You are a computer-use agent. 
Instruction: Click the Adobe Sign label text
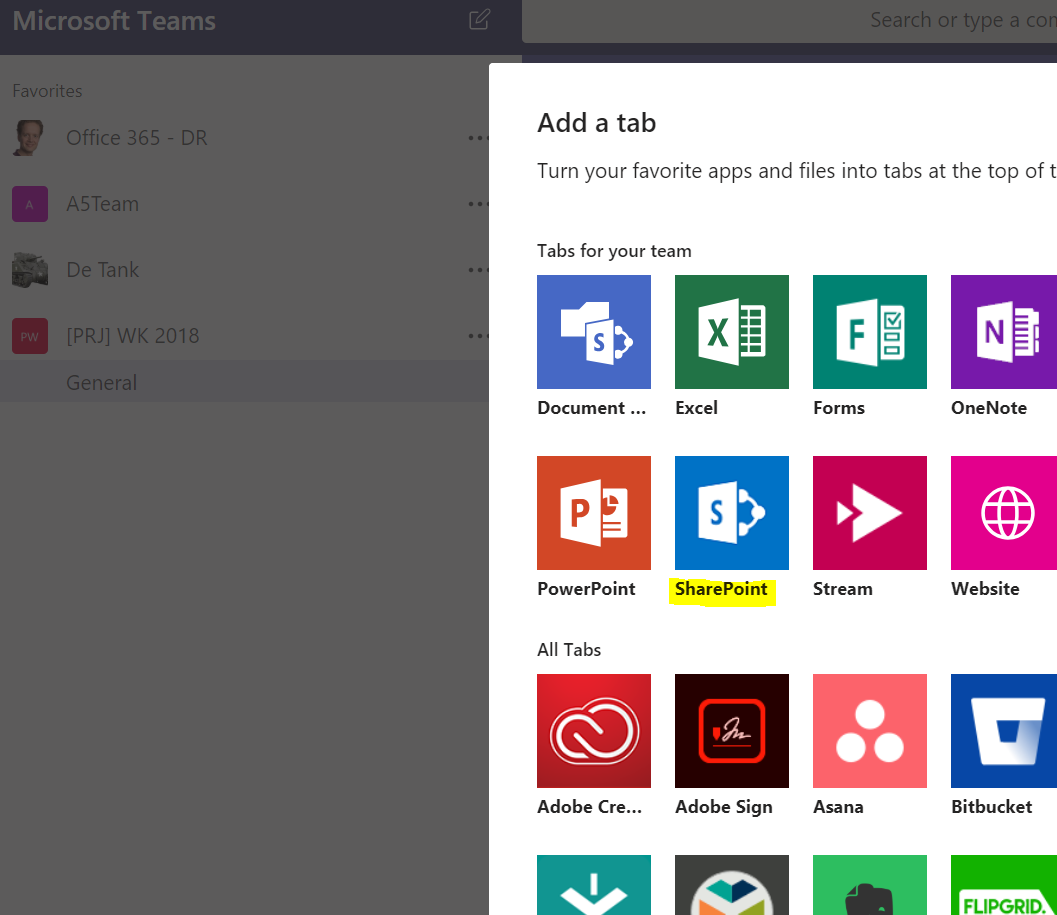(723, 807)
